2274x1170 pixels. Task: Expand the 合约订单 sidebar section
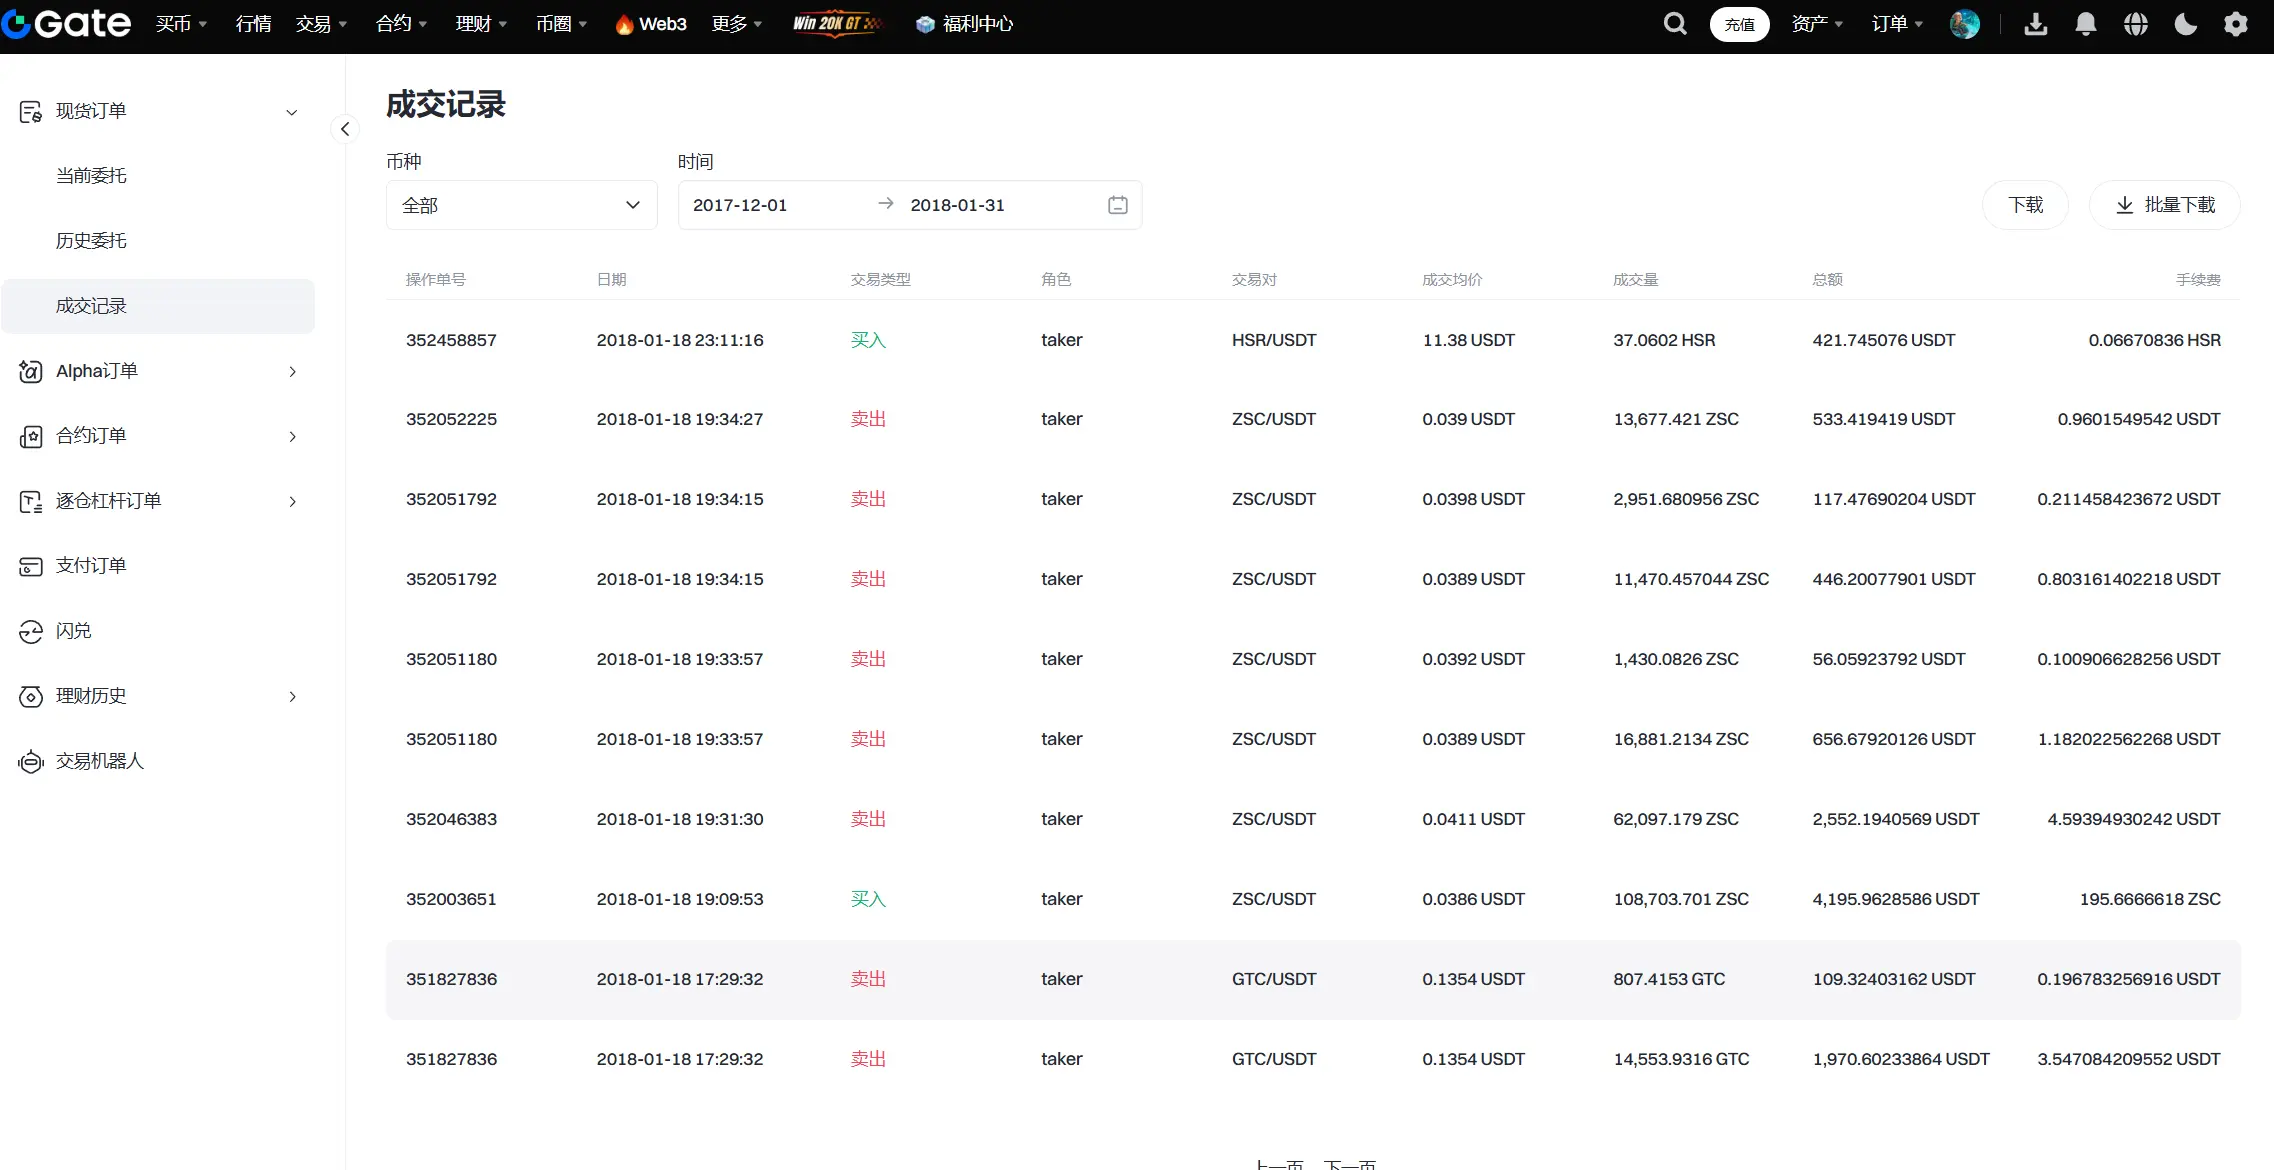point(158,436)
